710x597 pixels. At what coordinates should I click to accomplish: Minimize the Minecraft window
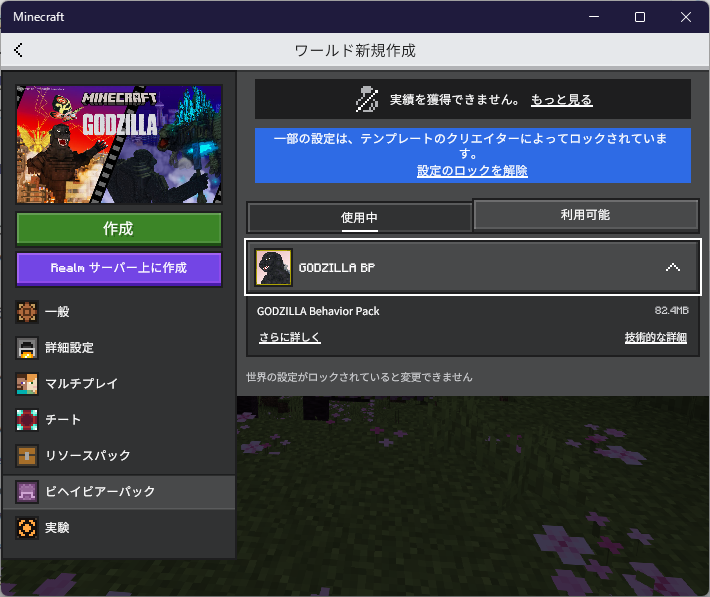point(594,17)
